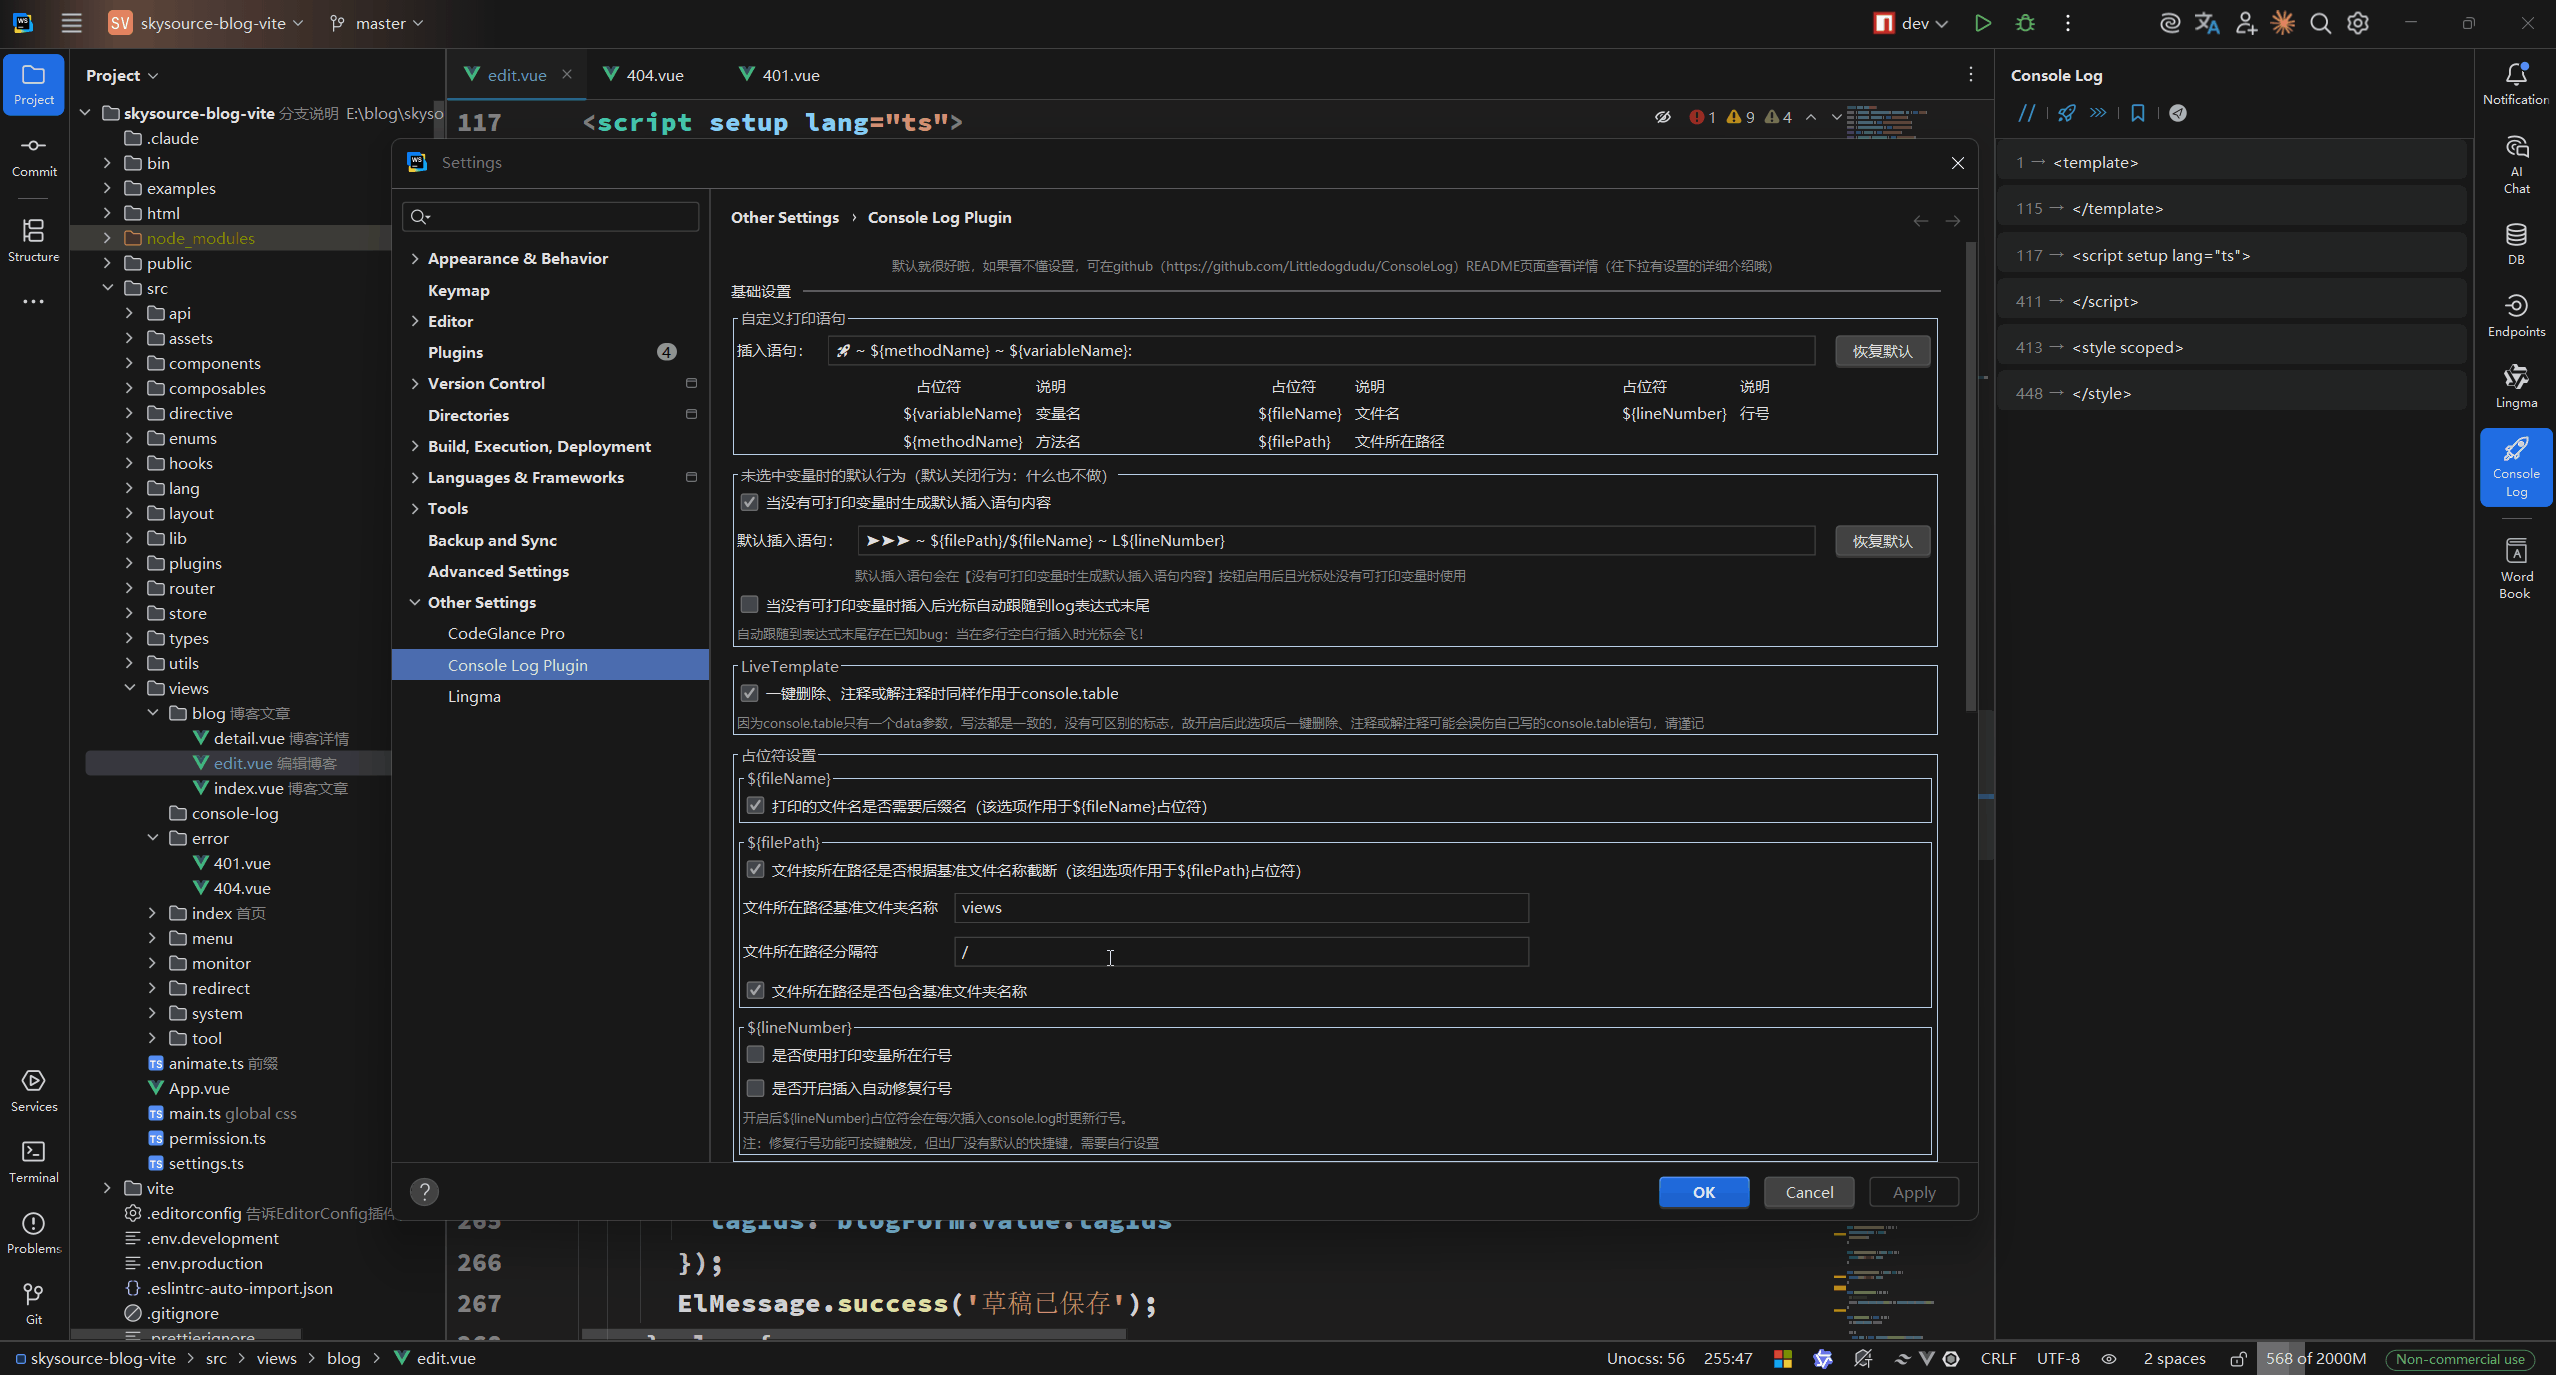
Task: Click OK to confirm settings
Action: coord(1704,1192)
